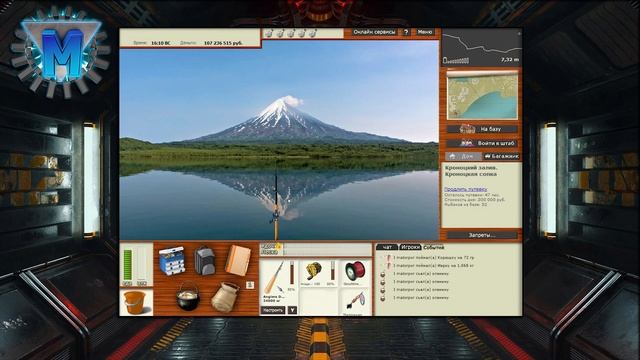Open the "Запреты..." button
Screen dimensions: 640x360
click(x=482, y=235)
